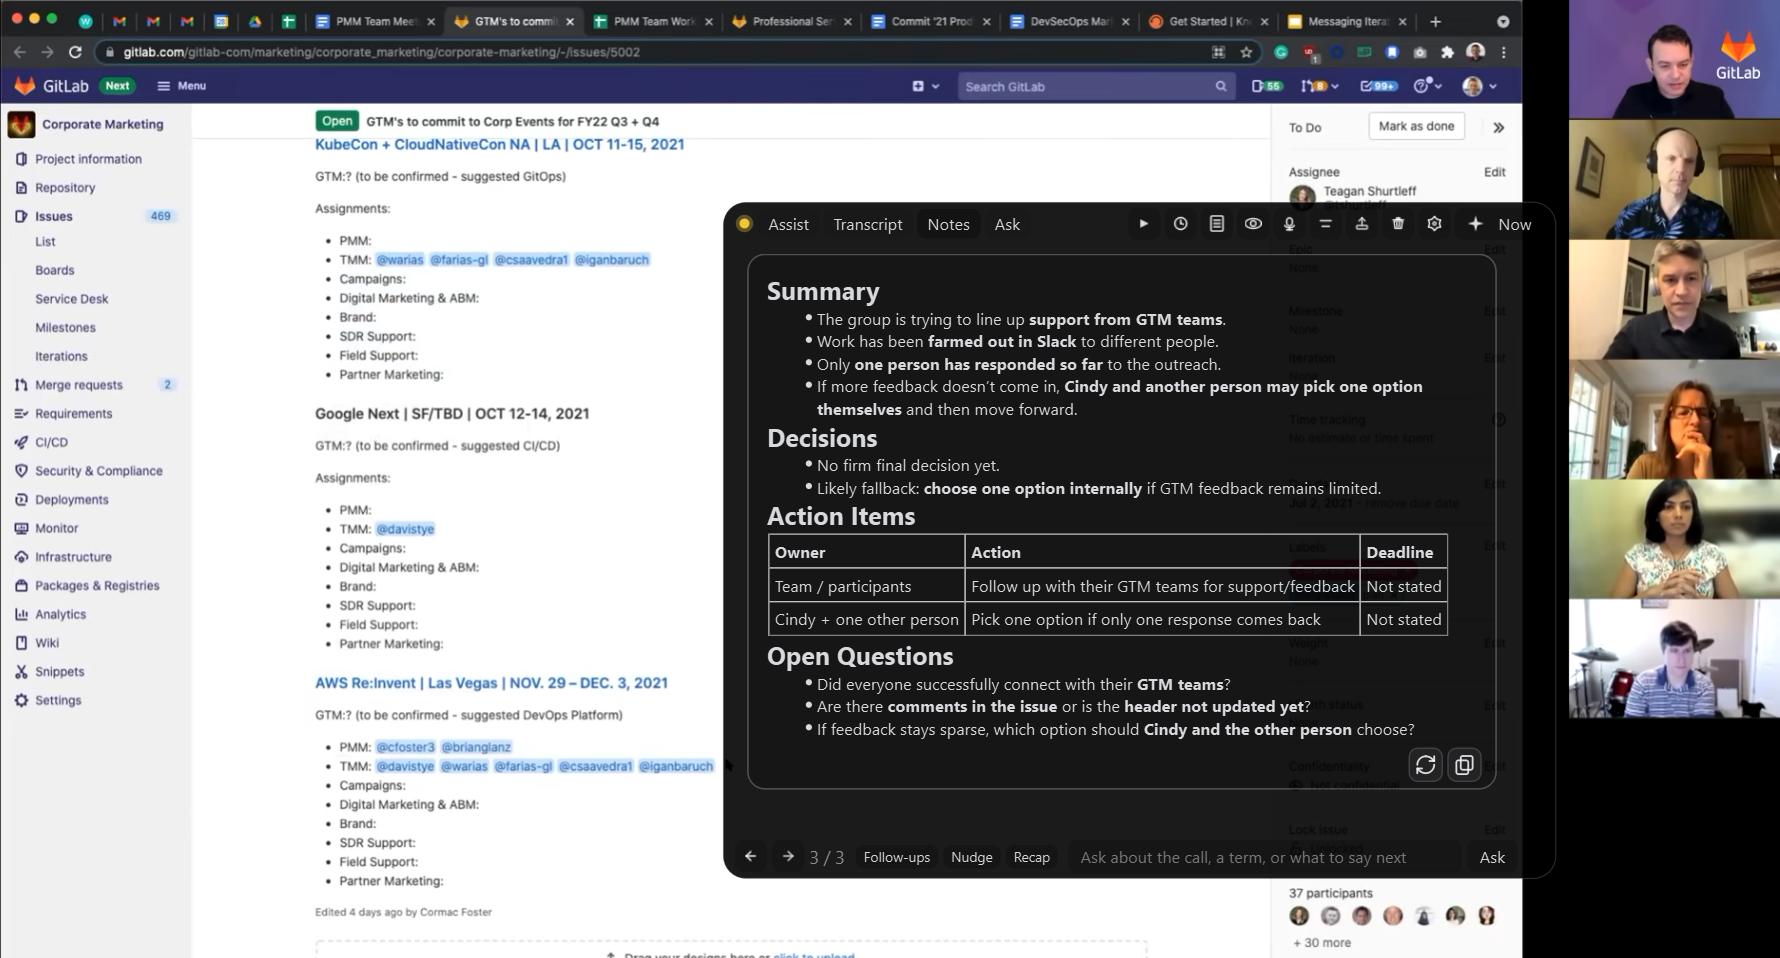Image resolution: width=1780 pixels, height=958 pixels.
Task: Click the Mark as done button
Action: (1416, 126)
